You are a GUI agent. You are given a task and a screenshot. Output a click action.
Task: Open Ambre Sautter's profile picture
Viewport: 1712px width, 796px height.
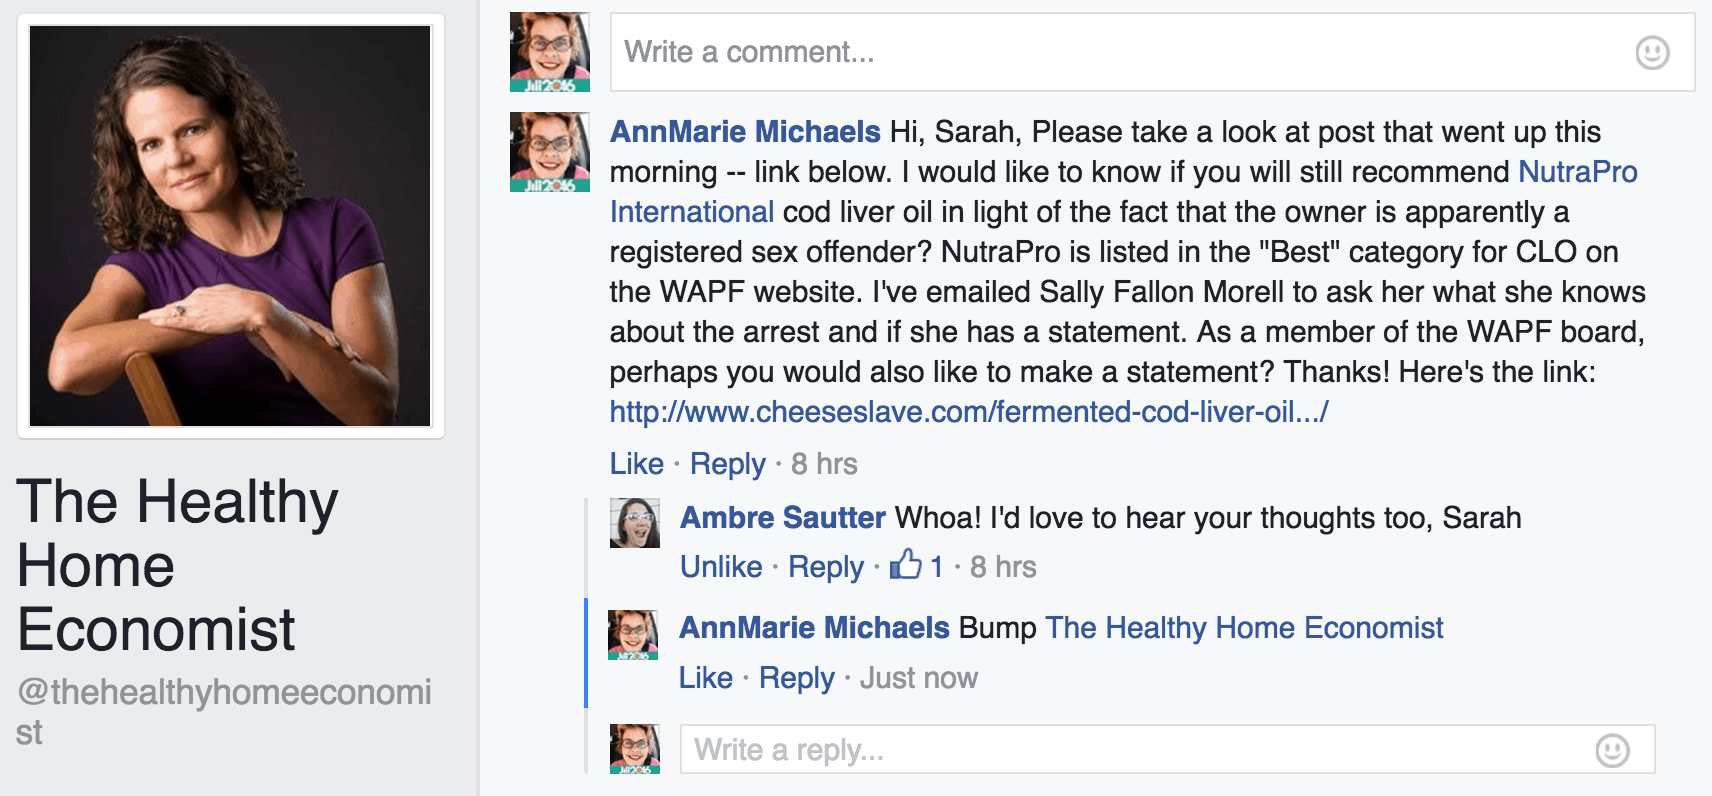click(x=635, y=523)
